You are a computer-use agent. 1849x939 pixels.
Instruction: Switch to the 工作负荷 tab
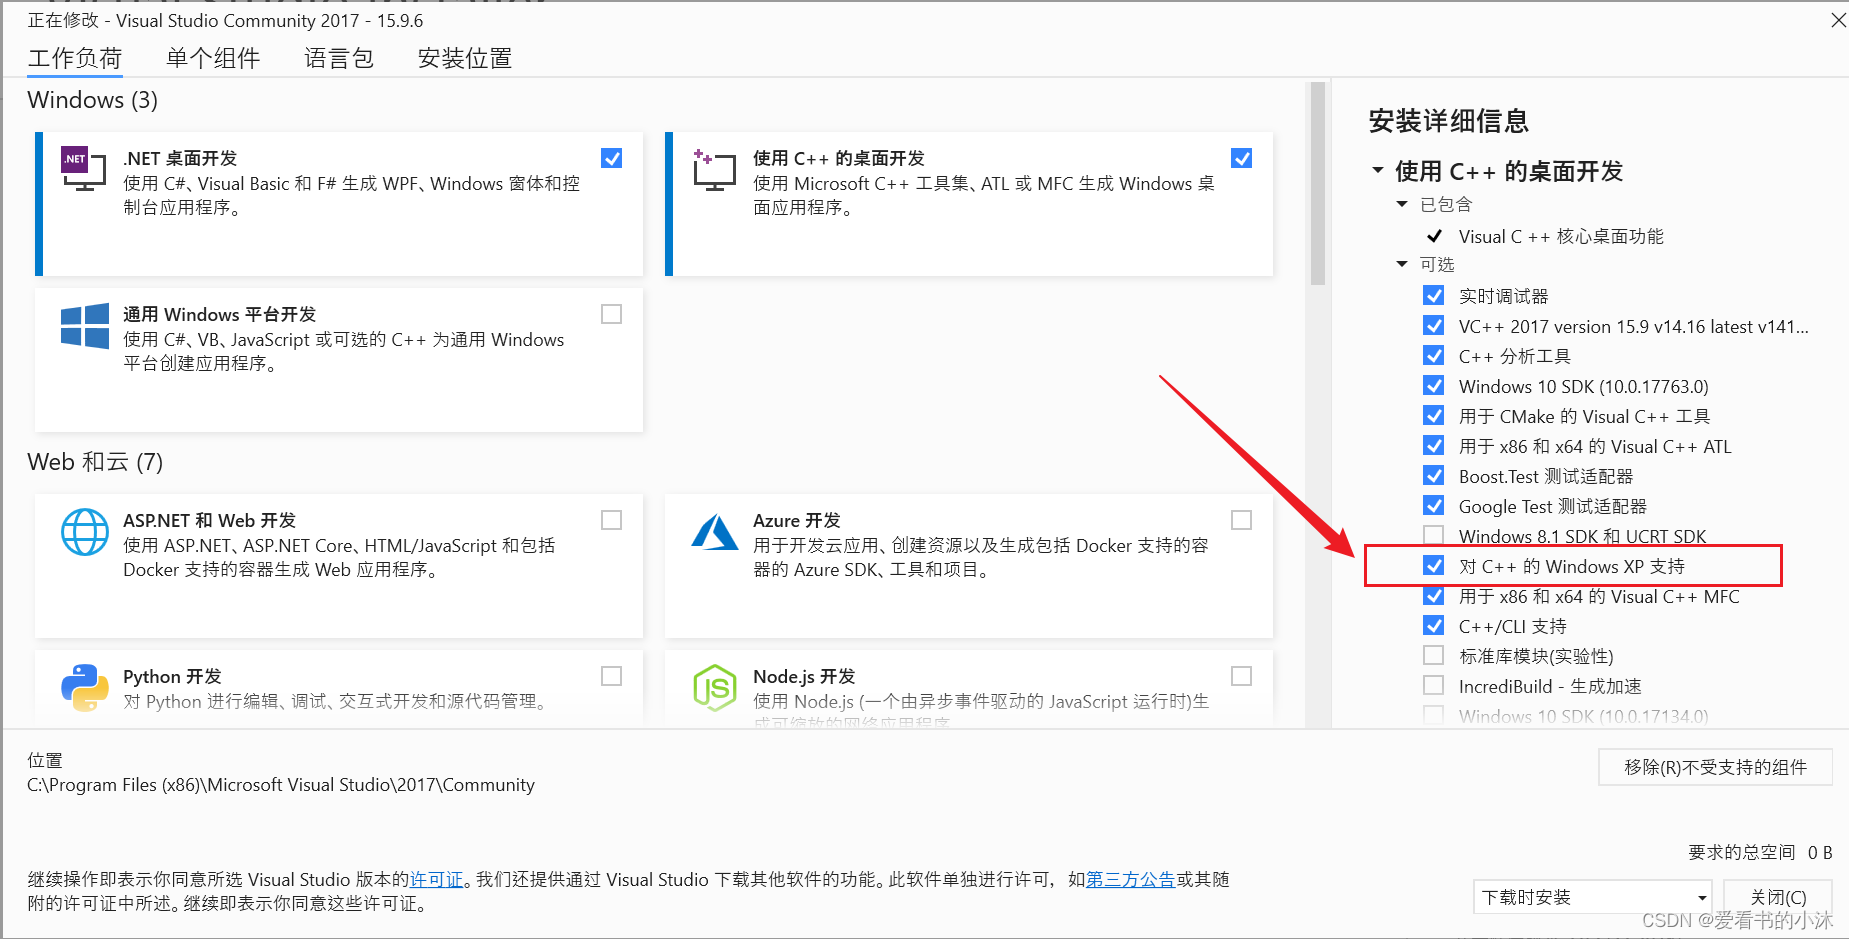tap(75, 58)
